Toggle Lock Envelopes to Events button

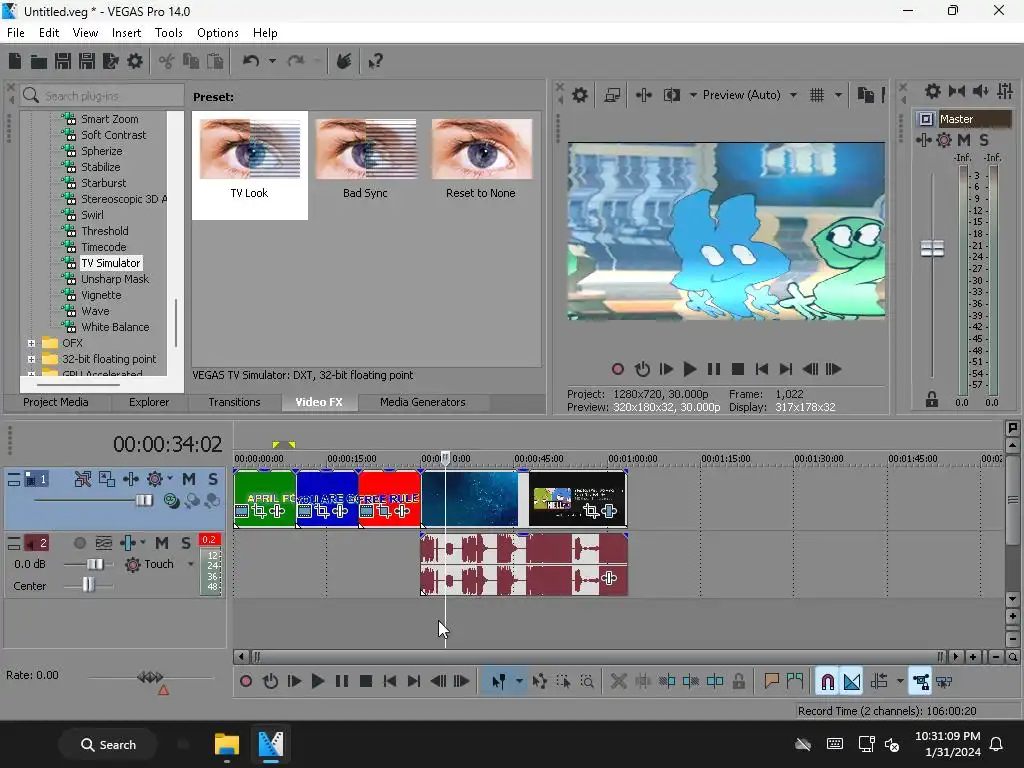click(921, 682)
